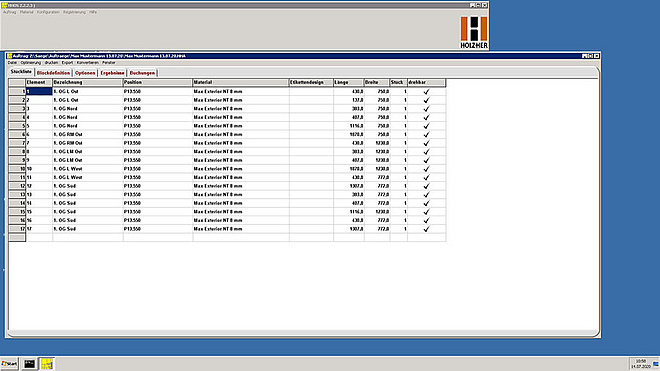Click the Holz-Her logo image

(474, 32)
